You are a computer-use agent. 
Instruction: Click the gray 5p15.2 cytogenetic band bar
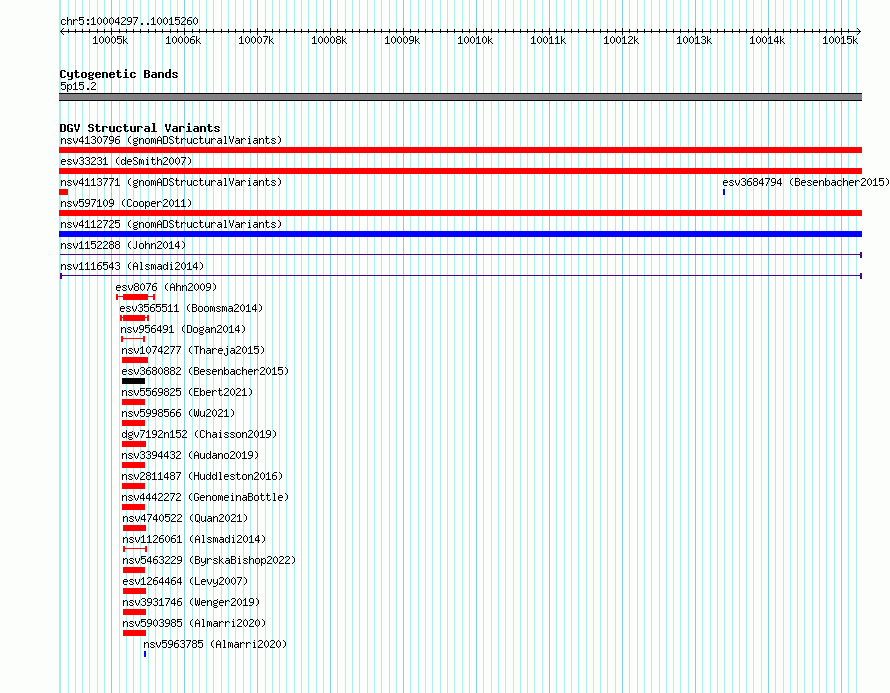click(x=460, y=97)
